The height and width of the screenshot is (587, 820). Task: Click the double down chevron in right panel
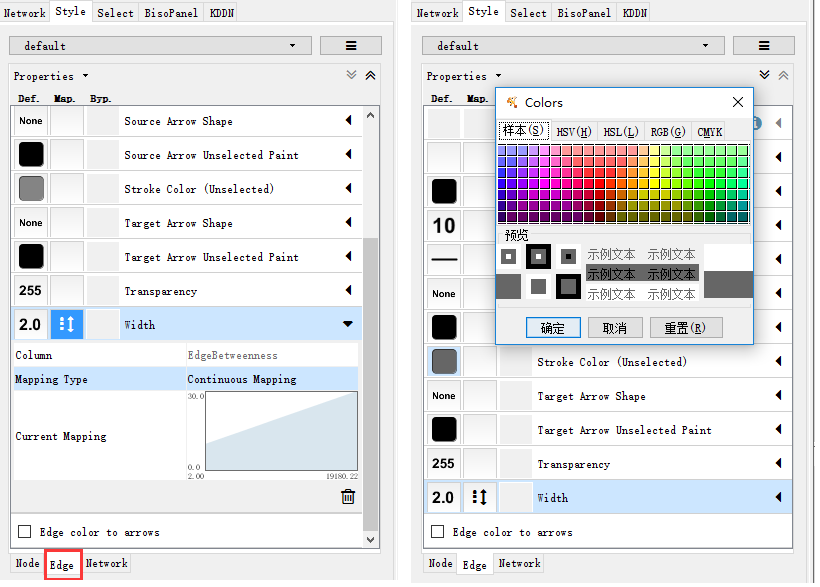point(765,75)
